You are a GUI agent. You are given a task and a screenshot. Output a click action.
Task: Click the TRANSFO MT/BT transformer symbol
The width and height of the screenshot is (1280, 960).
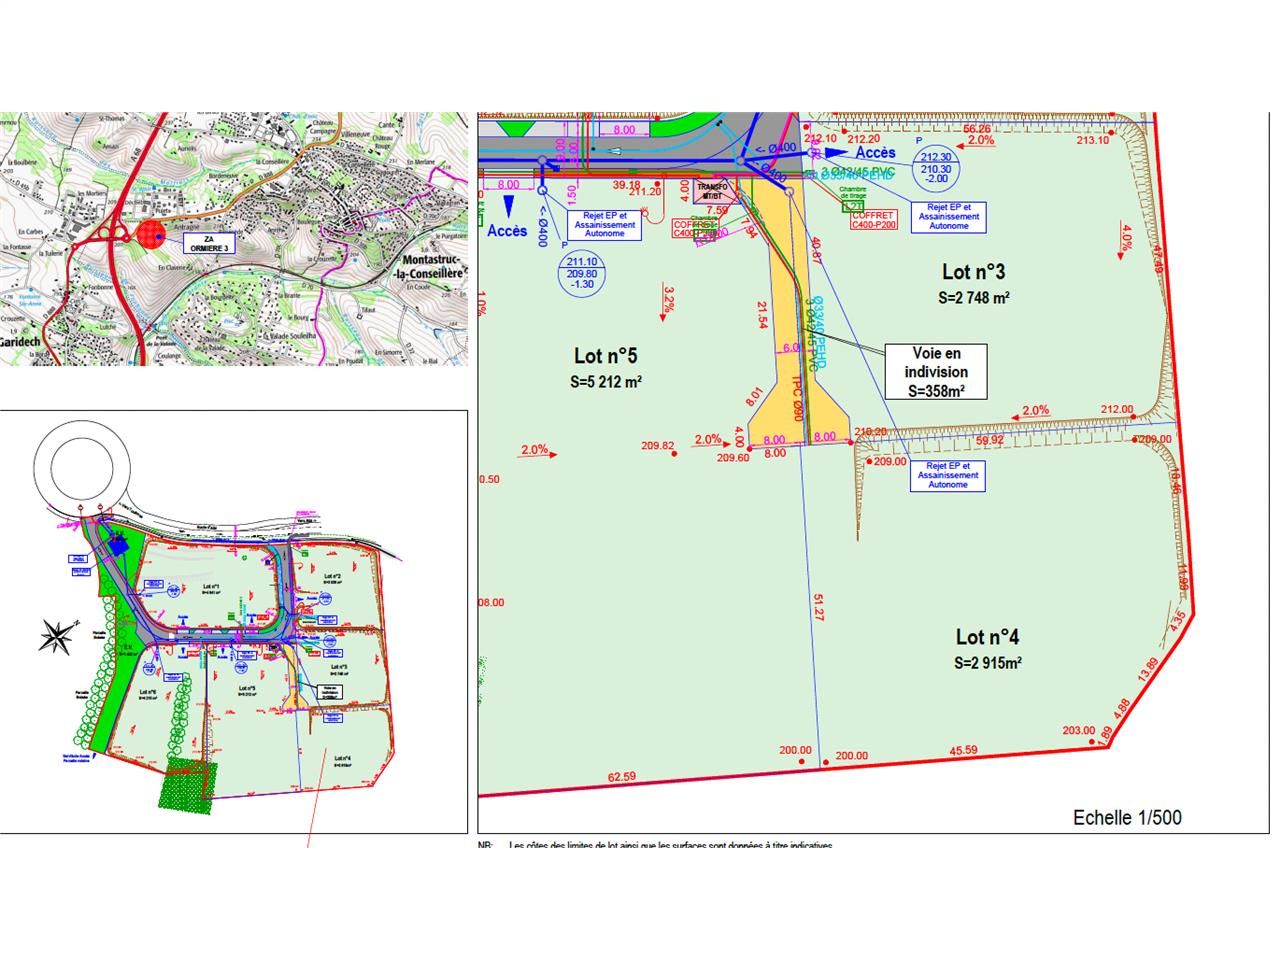pos(713,190)
